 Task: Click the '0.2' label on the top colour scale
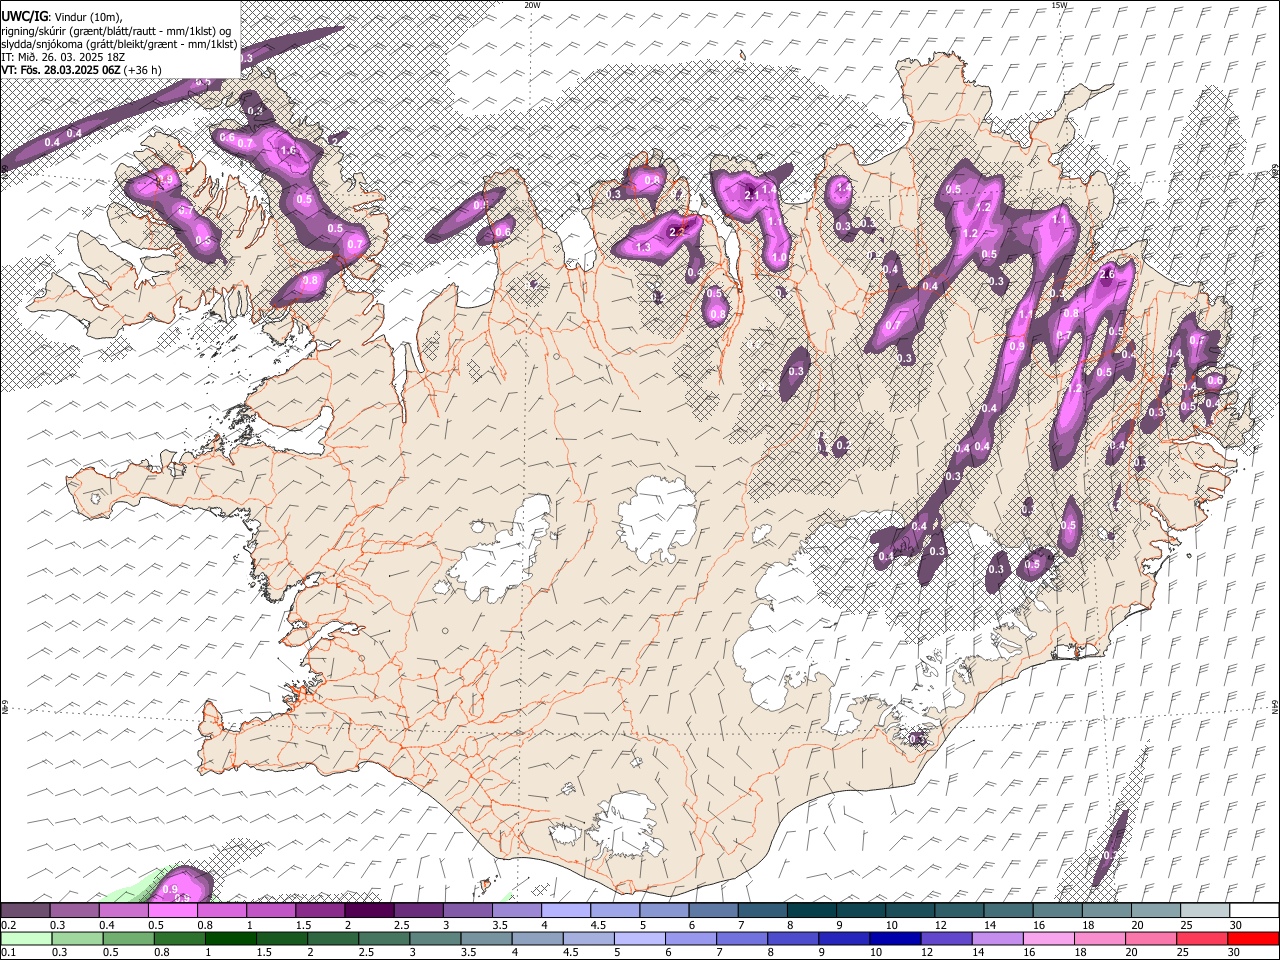[x=9, y=925]
